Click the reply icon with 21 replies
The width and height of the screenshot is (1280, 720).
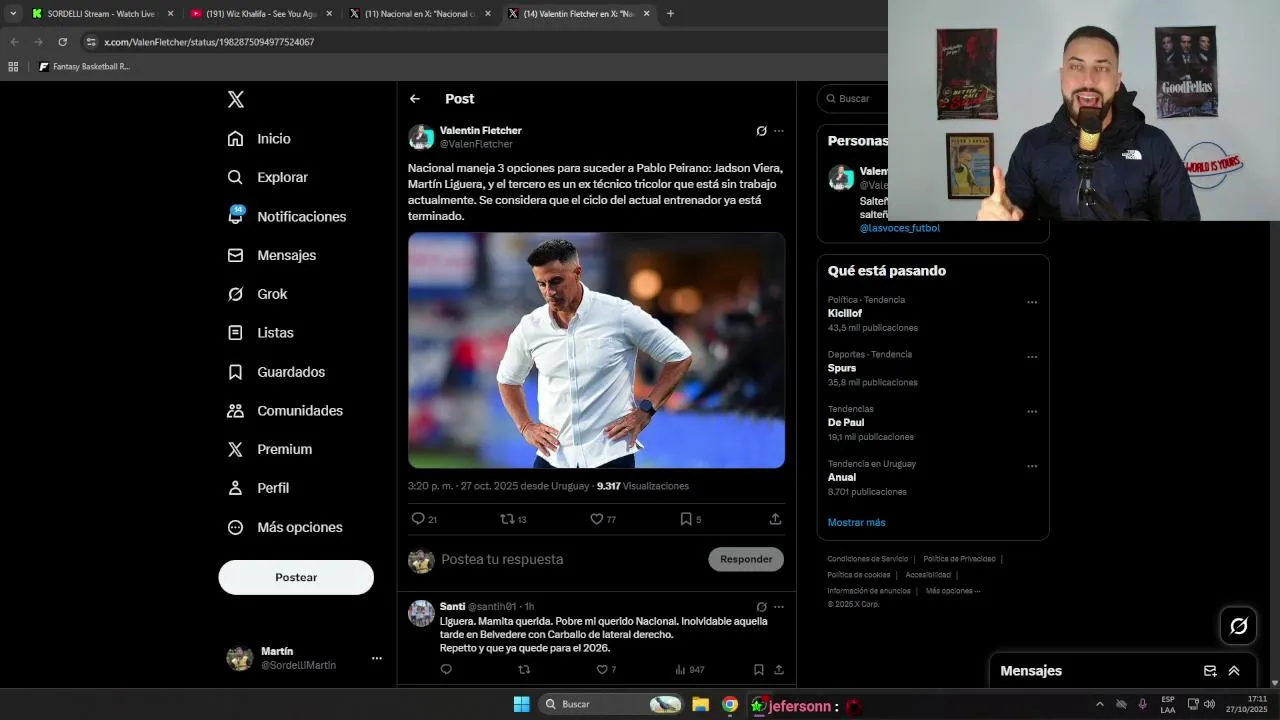point(418,519)
